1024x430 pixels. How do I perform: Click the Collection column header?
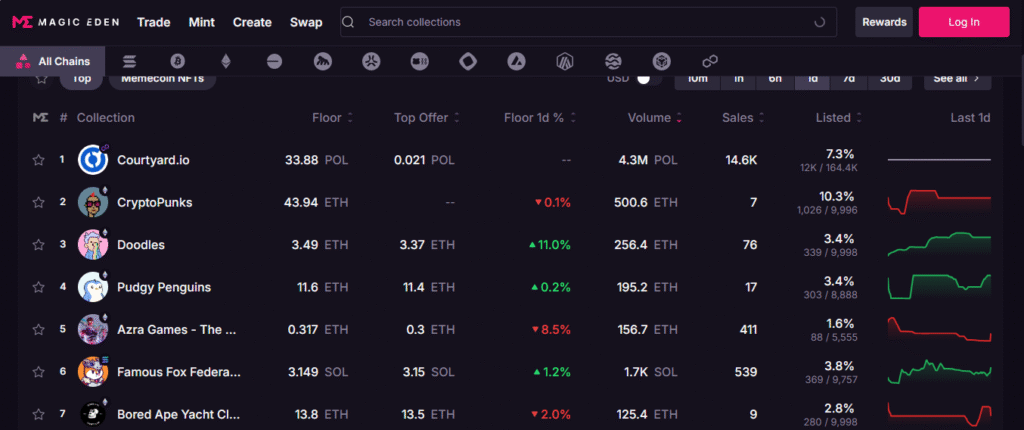tap(106, 118)
